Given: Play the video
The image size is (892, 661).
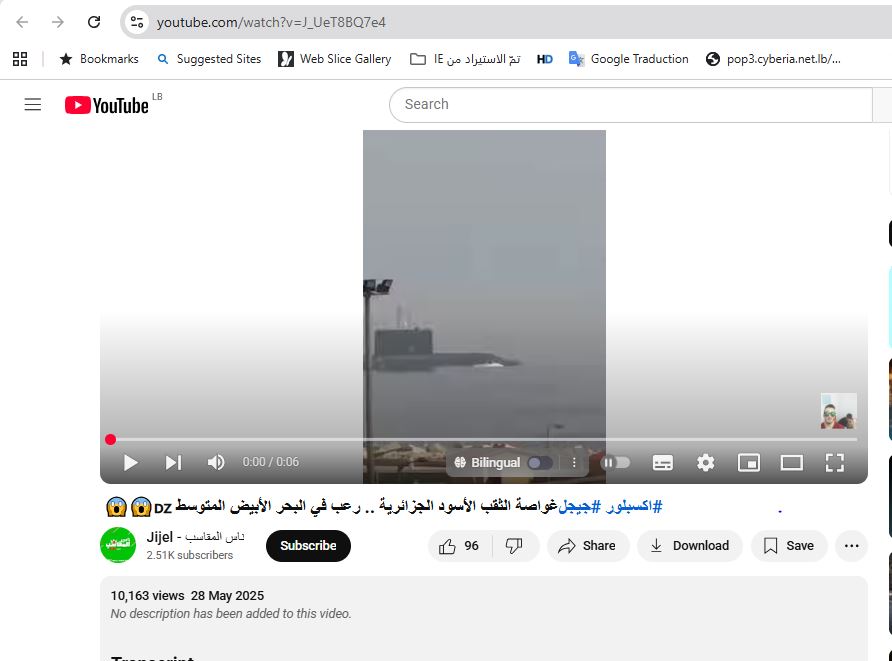Looking at the screenshot, I should click(x=130, y=462).
